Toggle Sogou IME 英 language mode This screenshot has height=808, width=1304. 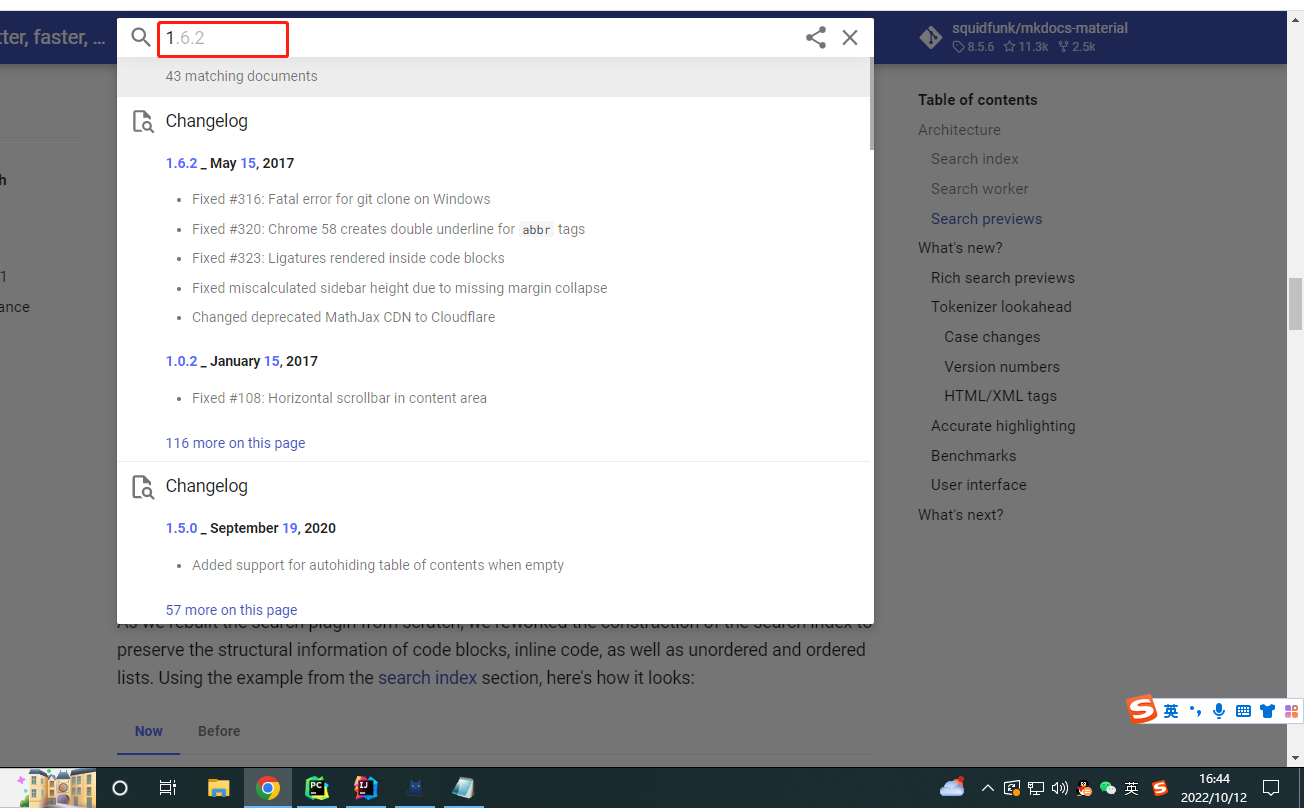click(x=1170, y=711)
